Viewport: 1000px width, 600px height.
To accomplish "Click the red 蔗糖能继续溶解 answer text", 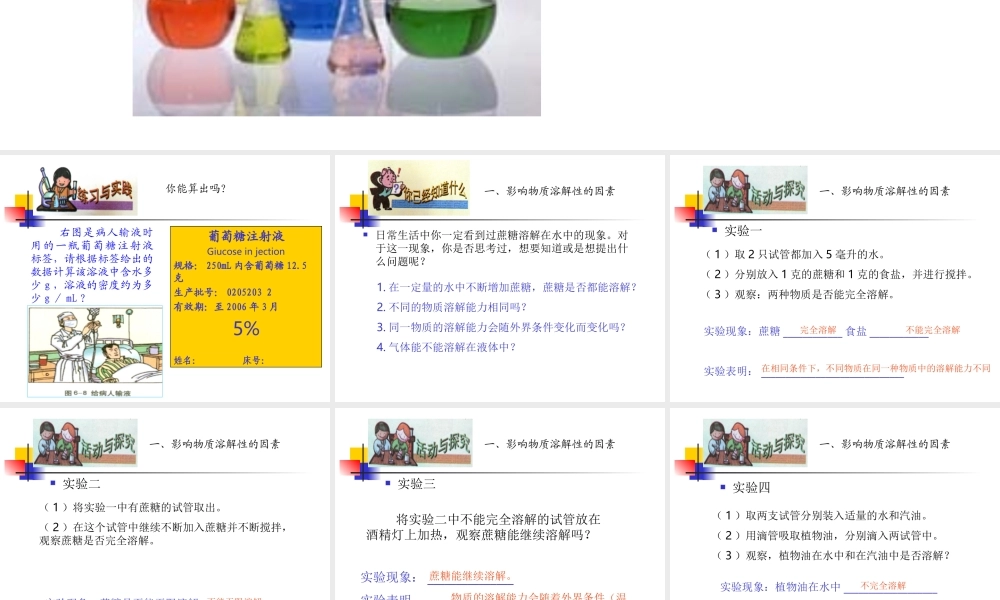I will (x=470, y=576).
